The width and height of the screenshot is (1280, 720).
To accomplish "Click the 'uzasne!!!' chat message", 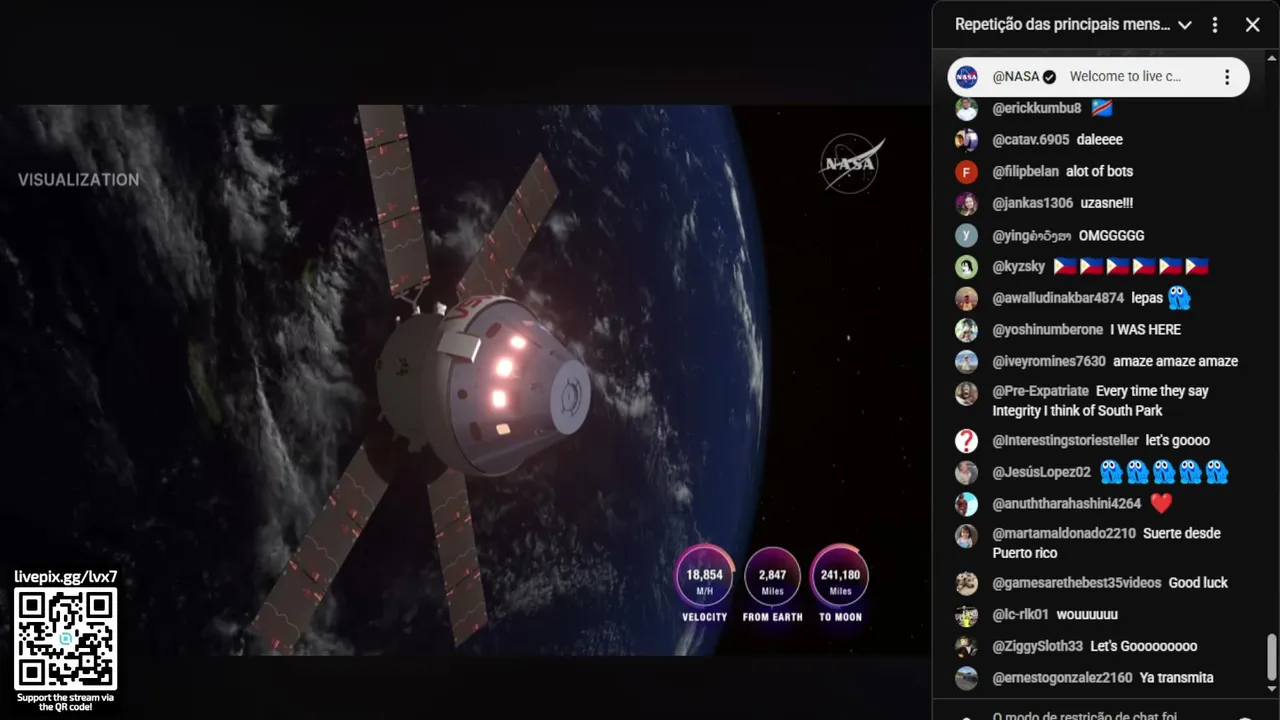I will point(1107,203).
